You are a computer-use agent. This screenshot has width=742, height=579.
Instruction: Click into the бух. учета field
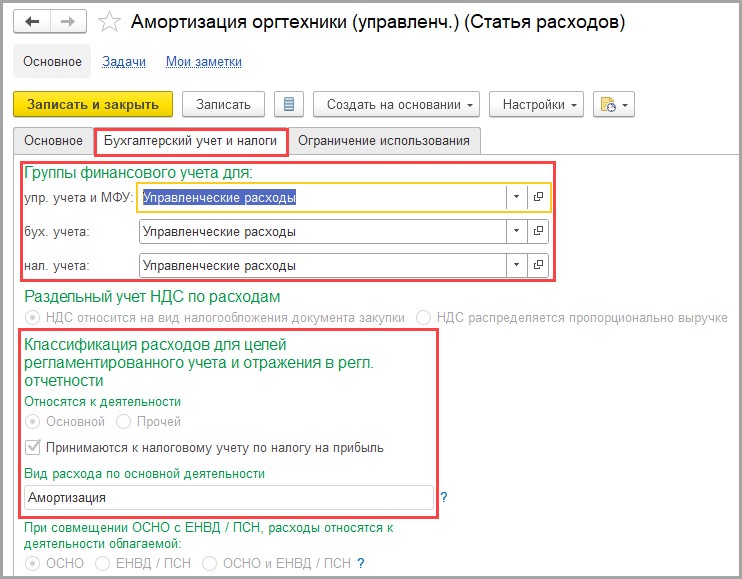[x=323, y=231]
